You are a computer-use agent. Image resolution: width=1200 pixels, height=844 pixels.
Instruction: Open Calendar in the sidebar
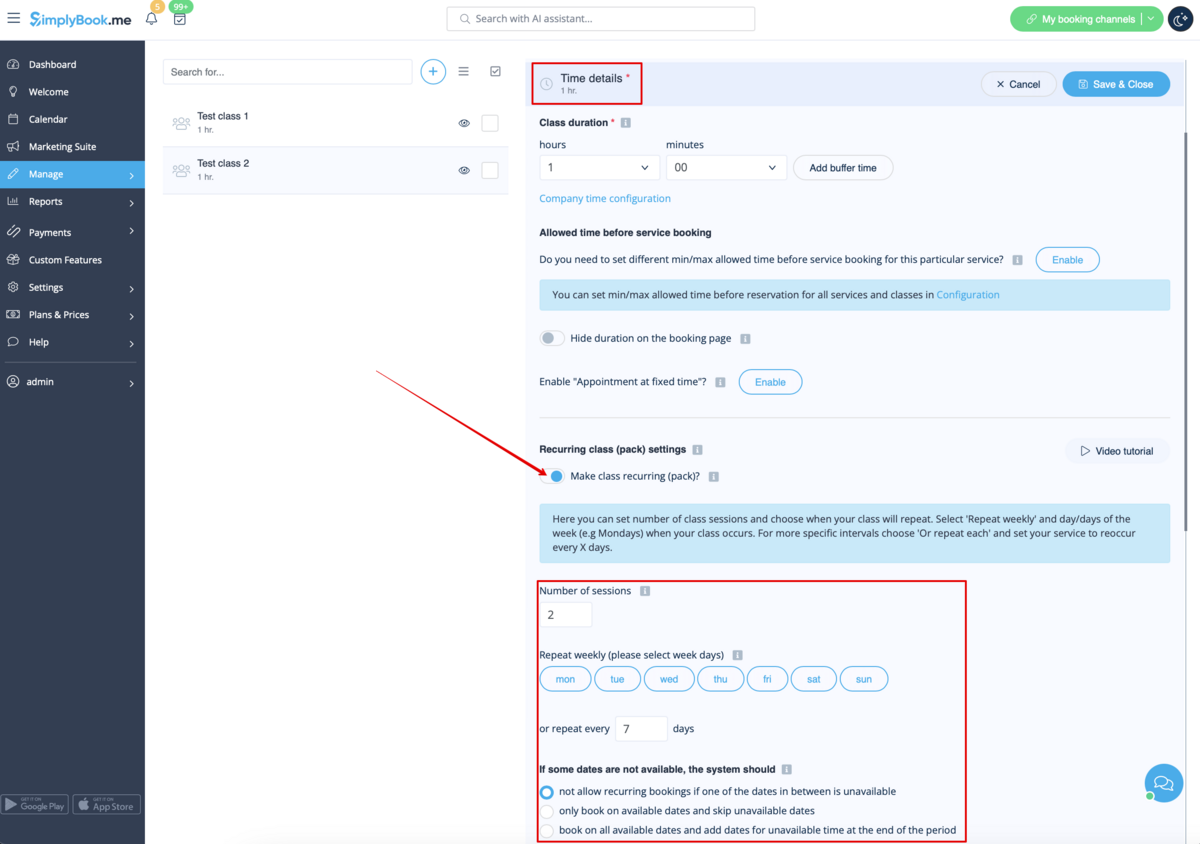(48, 119)
